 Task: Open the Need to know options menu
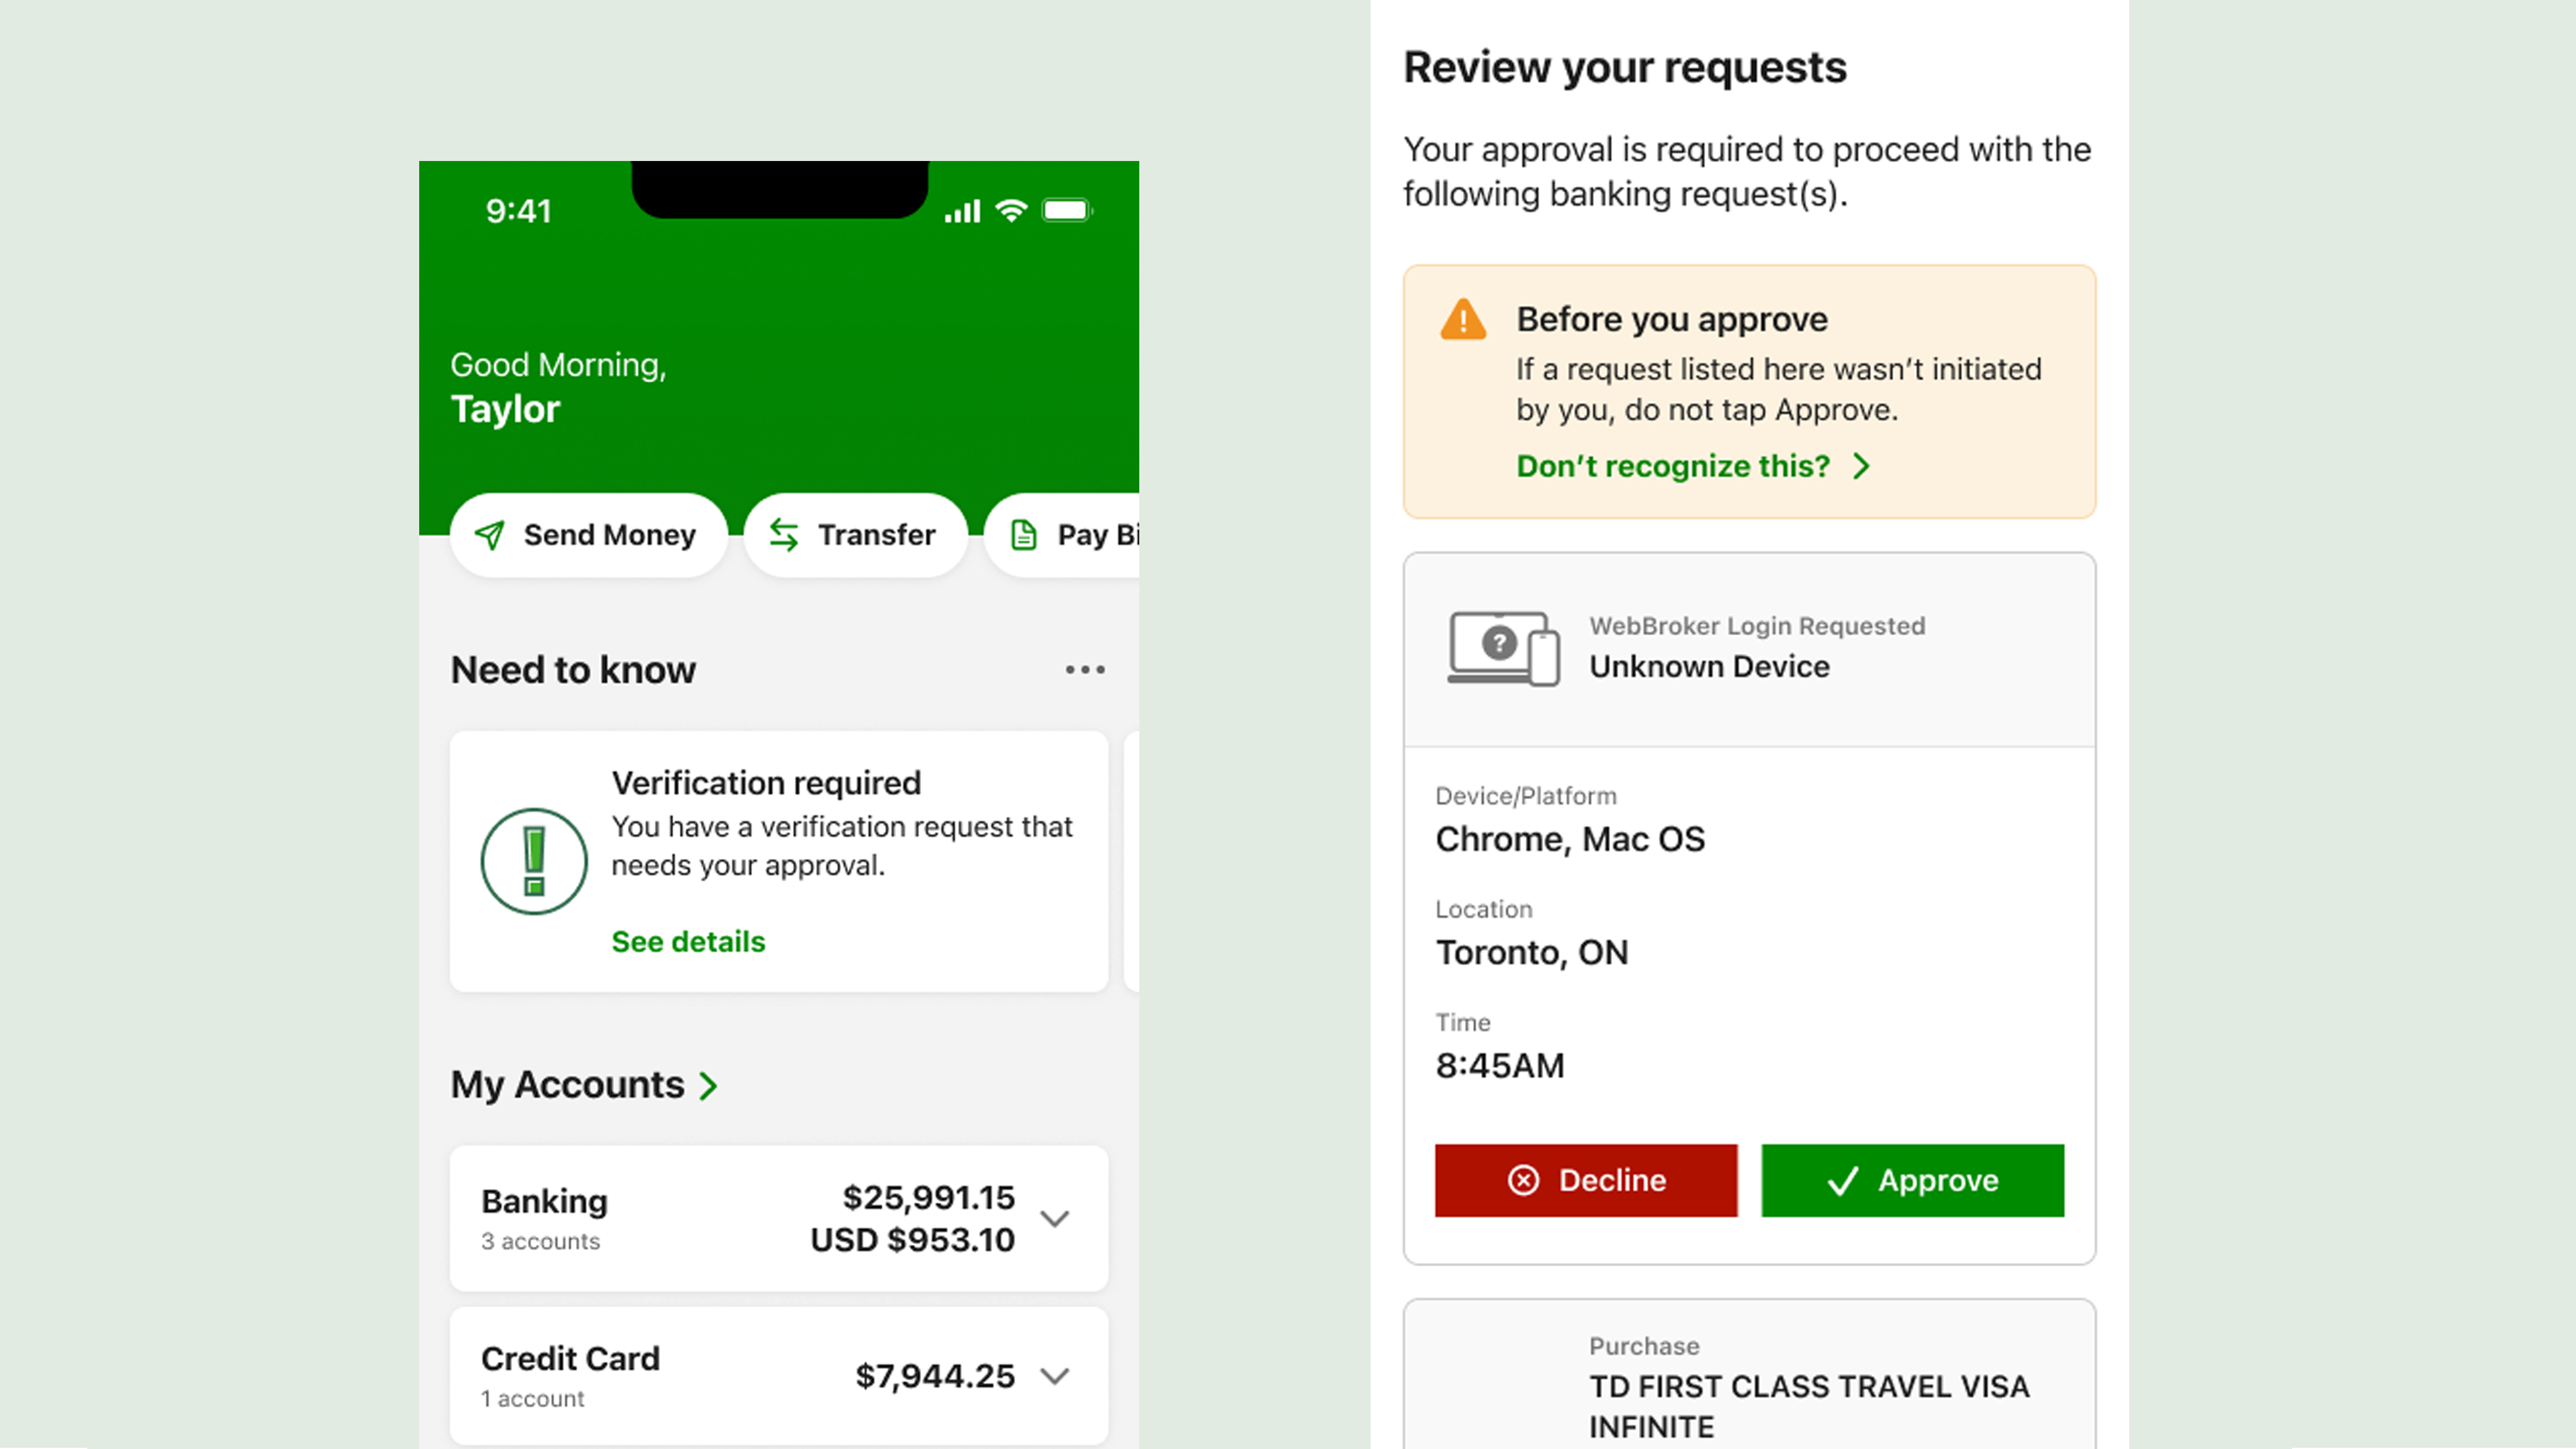[x=1085, y=670]
